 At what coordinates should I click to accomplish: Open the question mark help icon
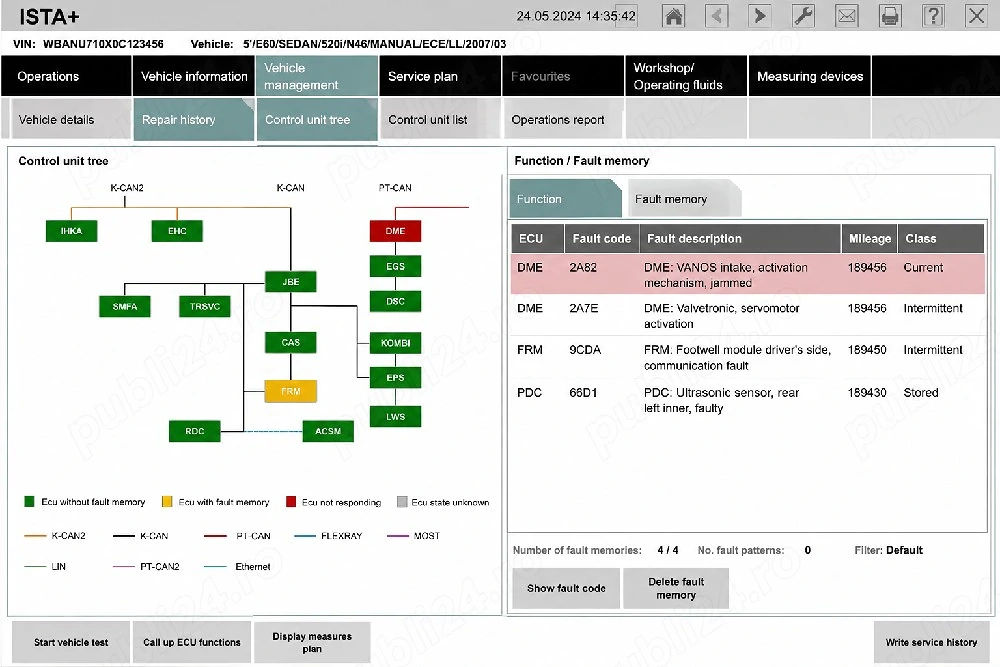click(x=933, y=15)
